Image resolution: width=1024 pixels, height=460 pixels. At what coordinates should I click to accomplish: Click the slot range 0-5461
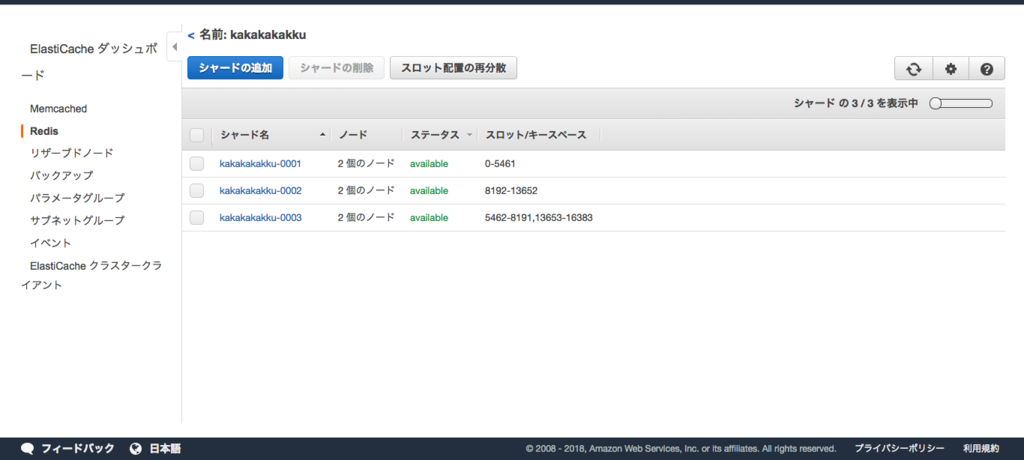click(x=500, y=163)
